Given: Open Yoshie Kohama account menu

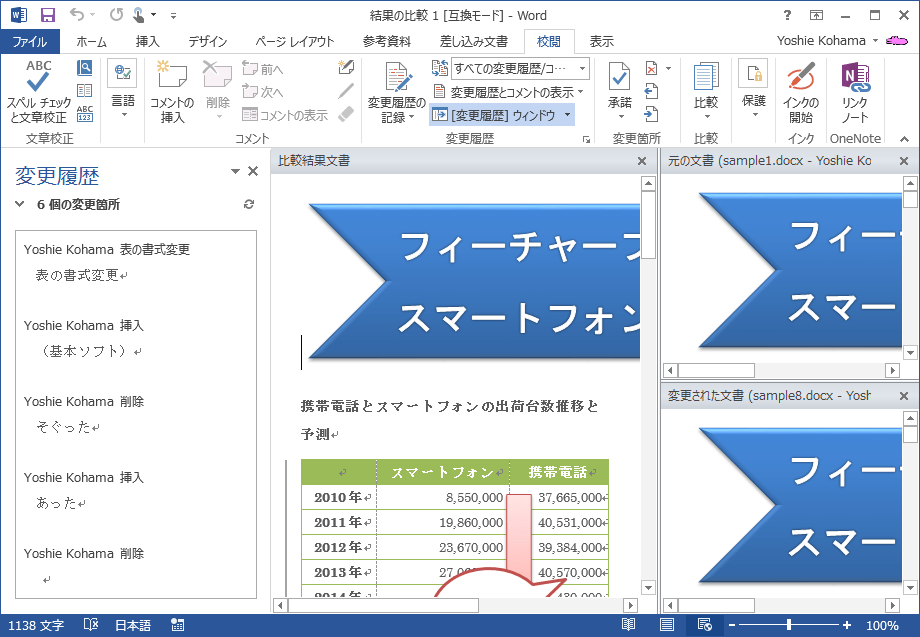Looking at the screenshot, I should (x=827, y=41).
